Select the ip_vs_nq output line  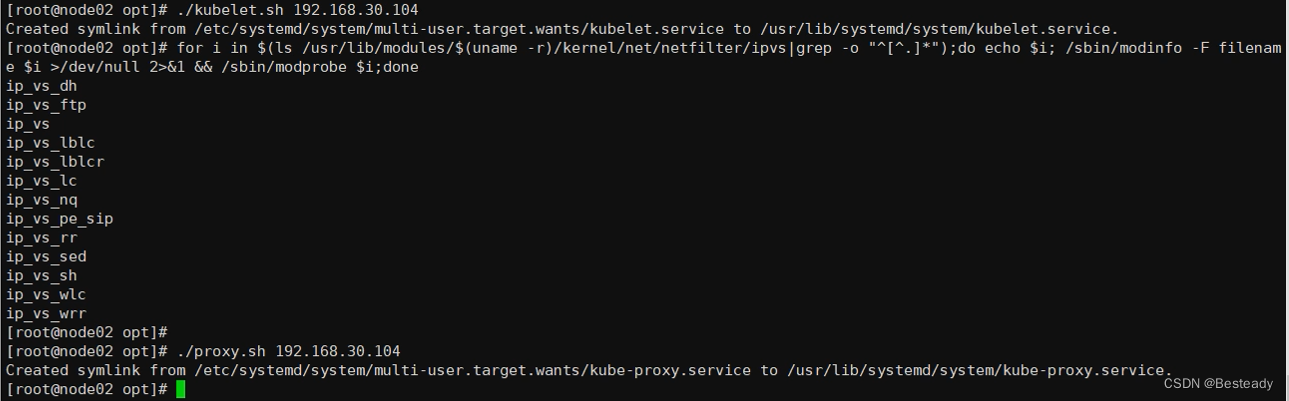(41, 200)
